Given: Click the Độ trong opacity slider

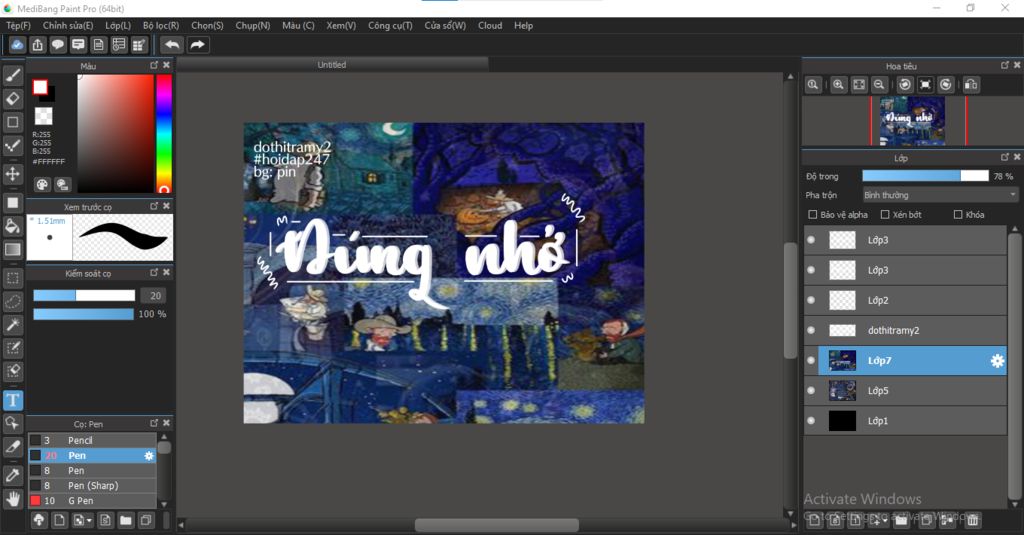Looking at the screenshot, I should click(x=925, y=176).
